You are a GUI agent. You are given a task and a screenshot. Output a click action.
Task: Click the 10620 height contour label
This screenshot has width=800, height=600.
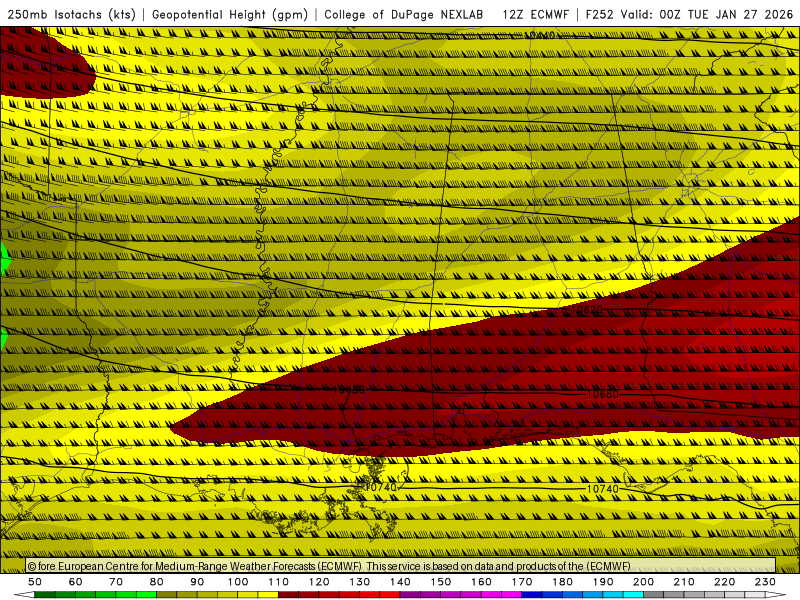pos(587,309)
